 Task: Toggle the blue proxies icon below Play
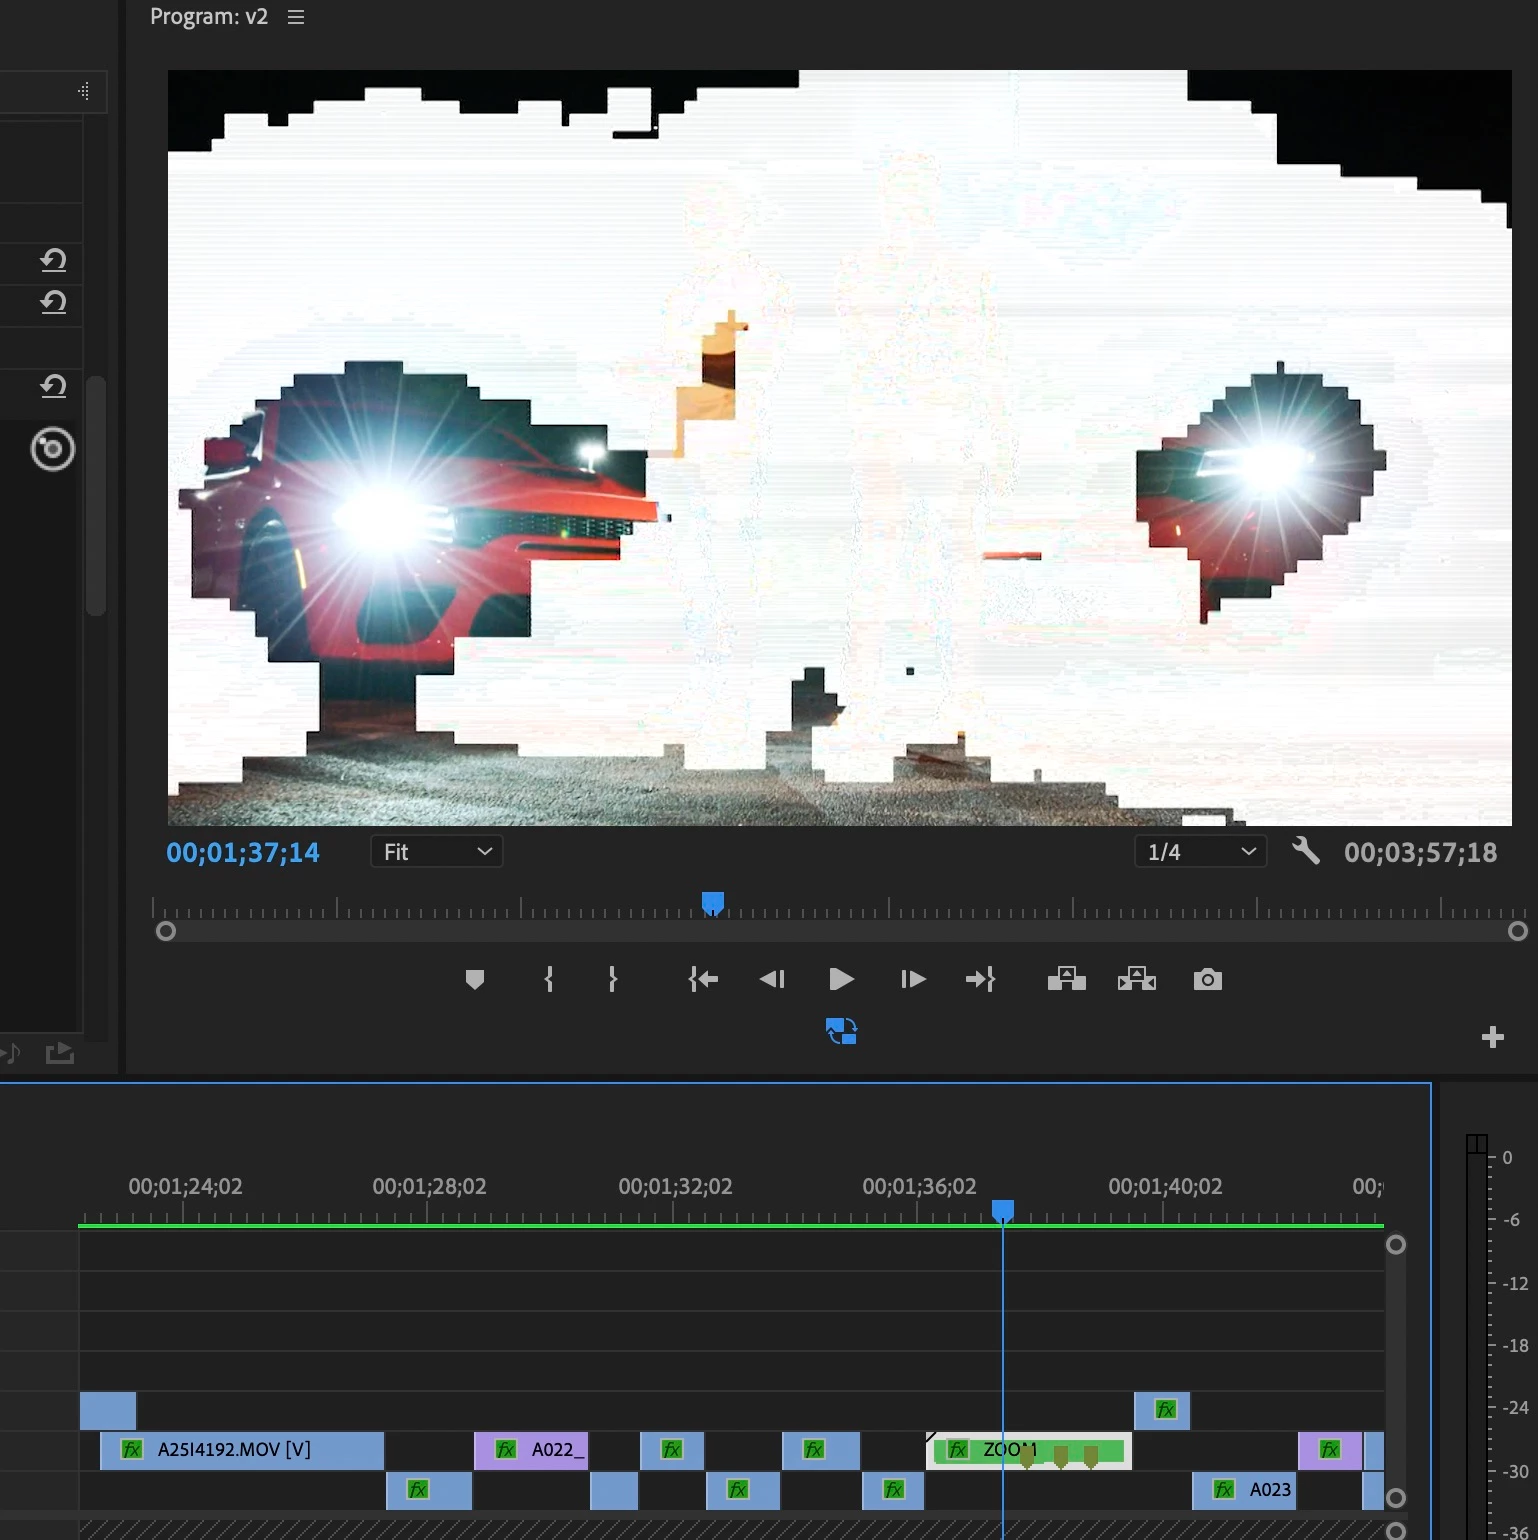click(841, 1031)
